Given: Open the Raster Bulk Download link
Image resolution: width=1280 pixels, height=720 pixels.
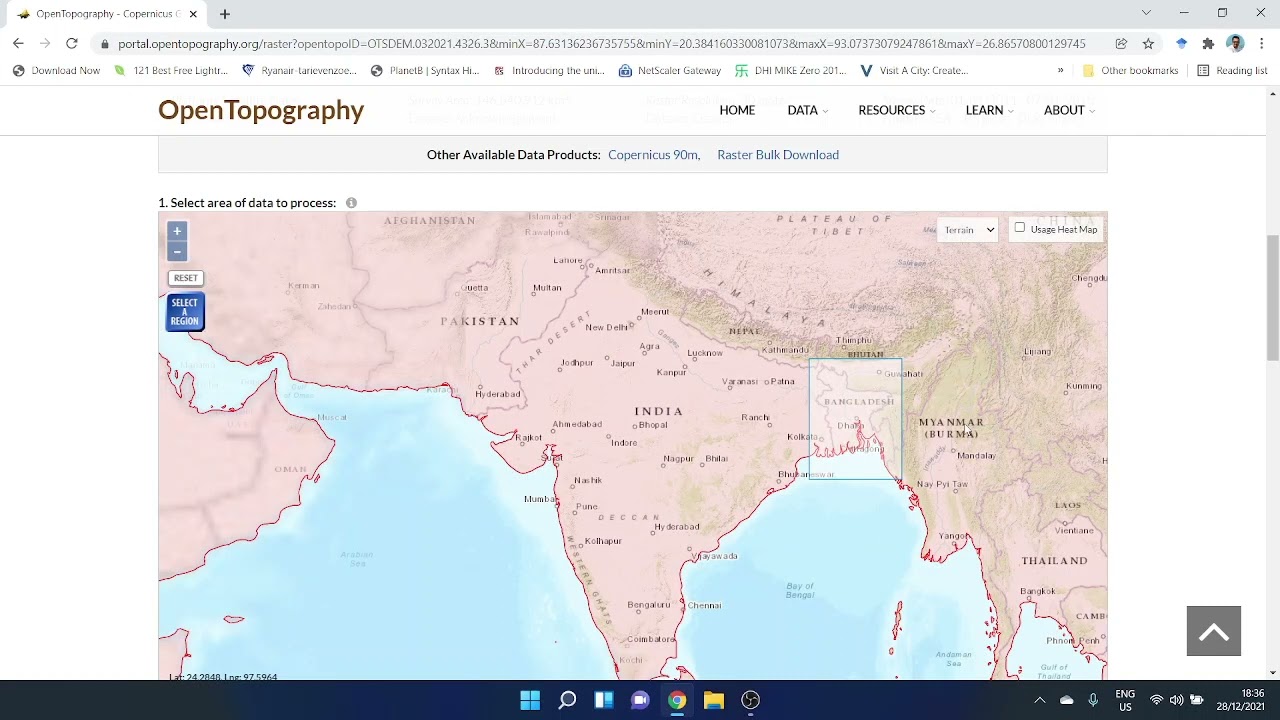Looking at the screenshot, I should click(778, 155).
